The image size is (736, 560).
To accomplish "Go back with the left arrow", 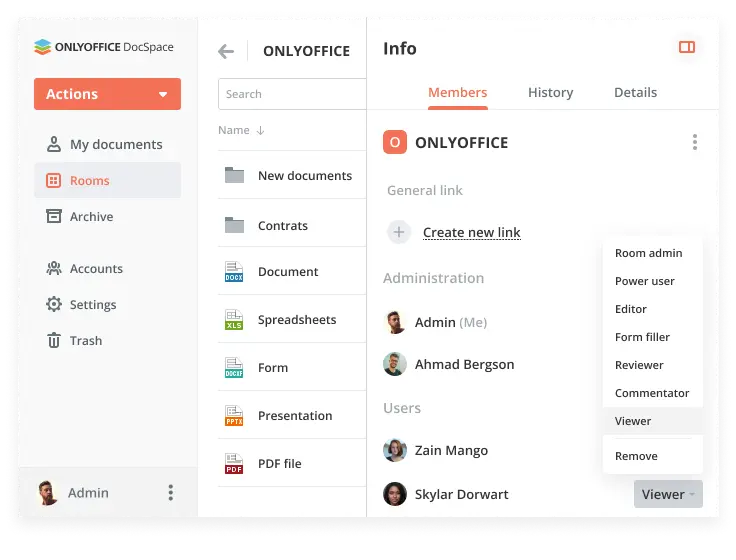I will pos(226,51).
